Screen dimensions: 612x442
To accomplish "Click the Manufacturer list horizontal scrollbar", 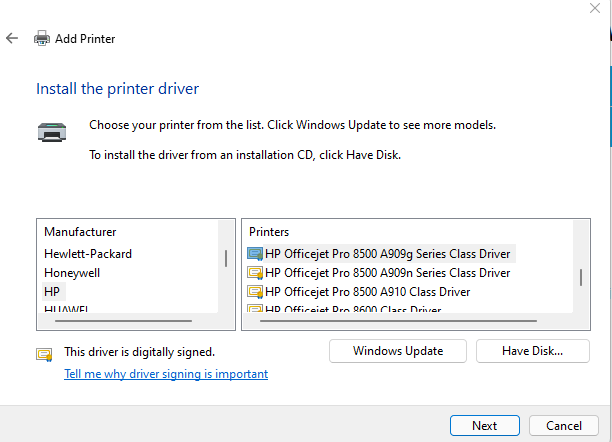I will [123, 321].
